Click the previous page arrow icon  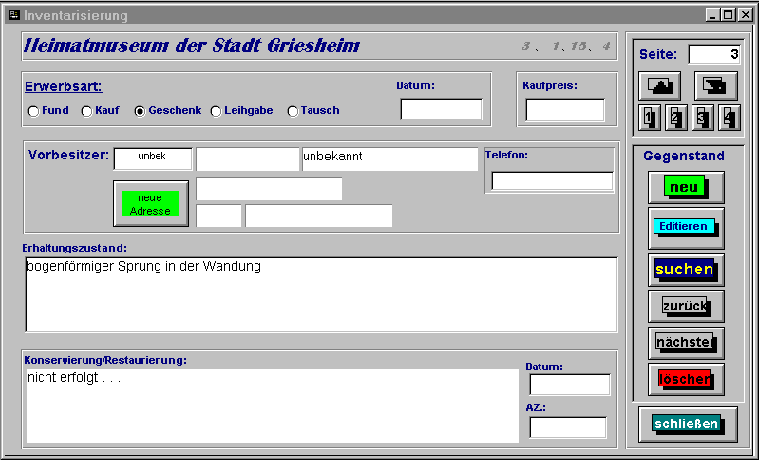[x=660, y=86]
